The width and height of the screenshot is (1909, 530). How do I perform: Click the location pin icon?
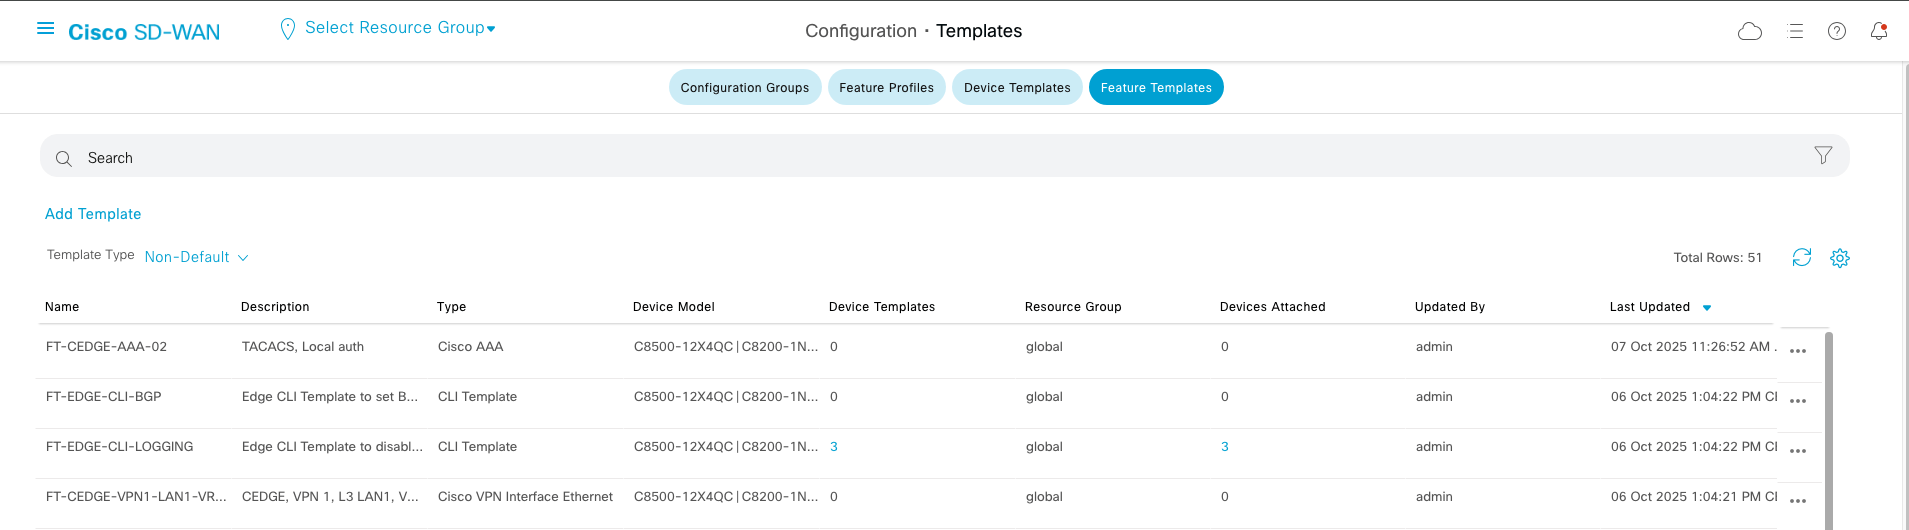(x=288, y=29)
